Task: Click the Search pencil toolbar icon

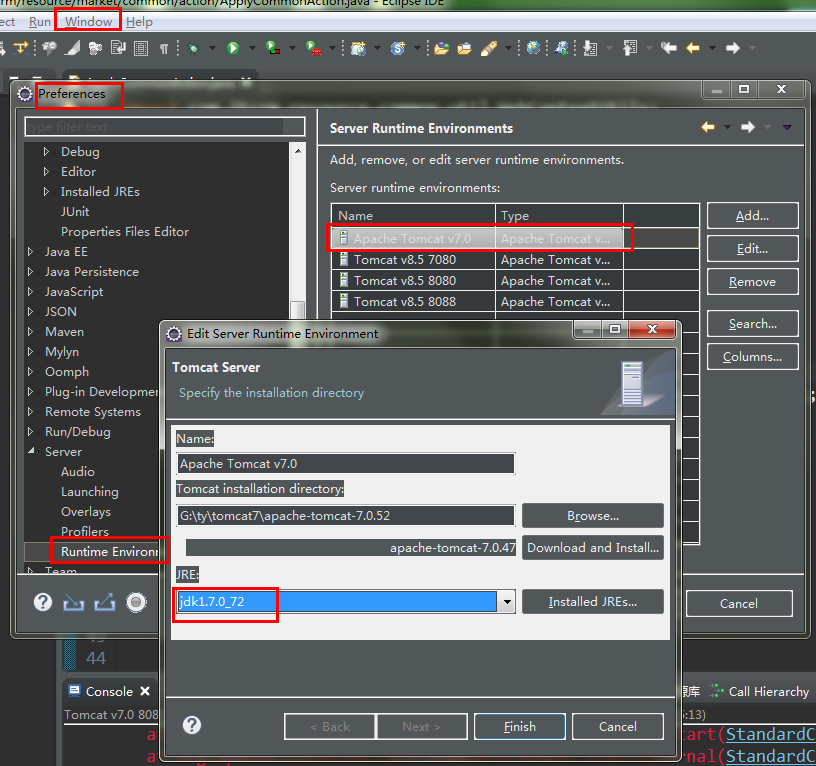Action: [x=488, y=49]
